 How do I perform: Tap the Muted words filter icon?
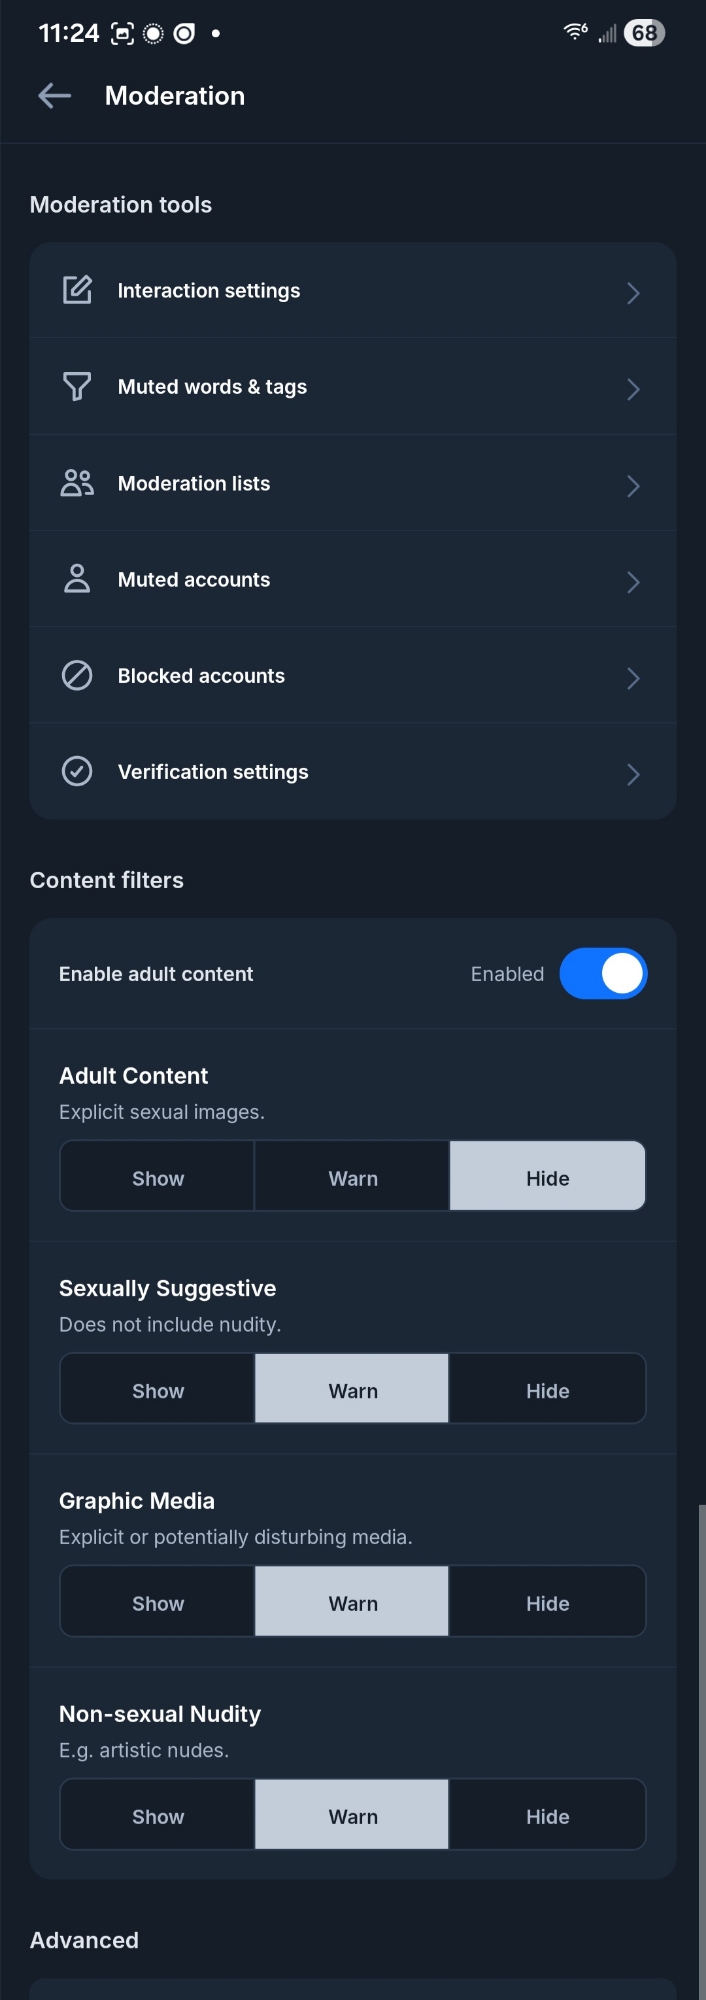pos(77,387)
